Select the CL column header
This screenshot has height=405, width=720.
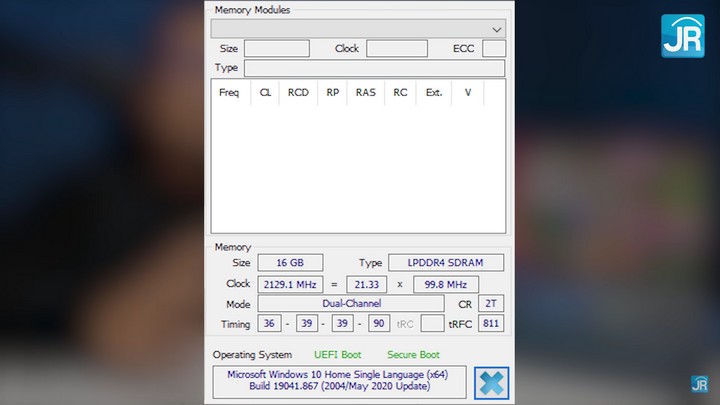point(265,93)
